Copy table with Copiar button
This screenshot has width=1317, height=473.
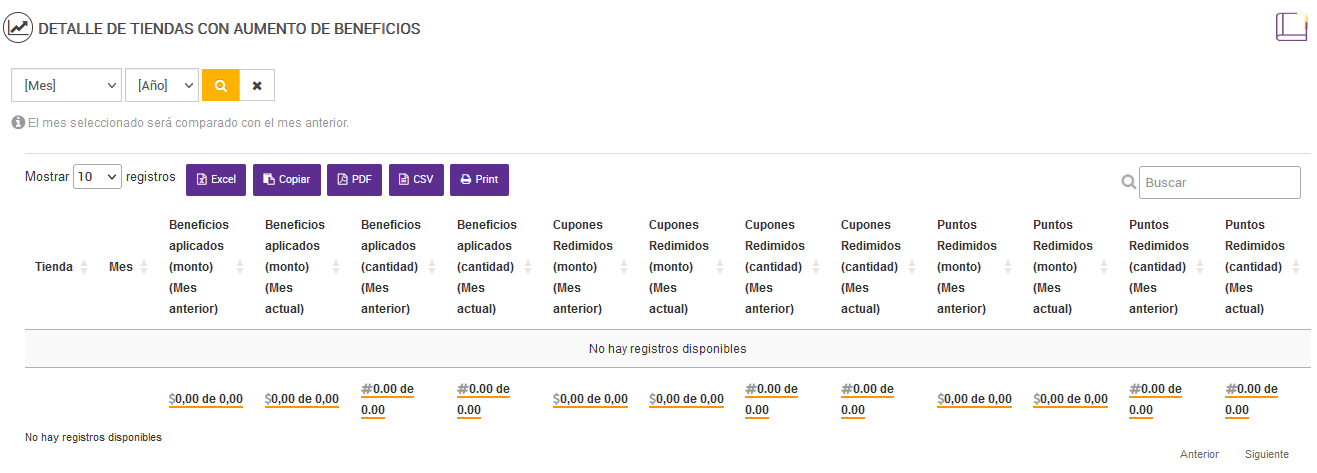click(x=287, y=180)
